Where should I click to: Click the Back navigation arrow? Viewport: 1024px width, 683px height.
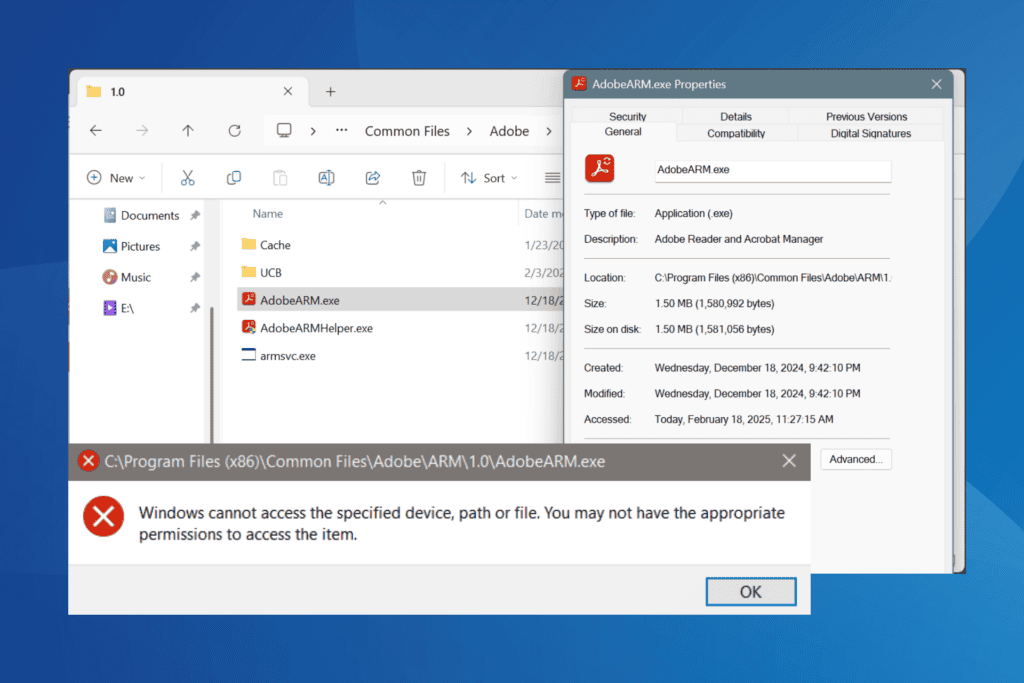click(x=95, y=130)
